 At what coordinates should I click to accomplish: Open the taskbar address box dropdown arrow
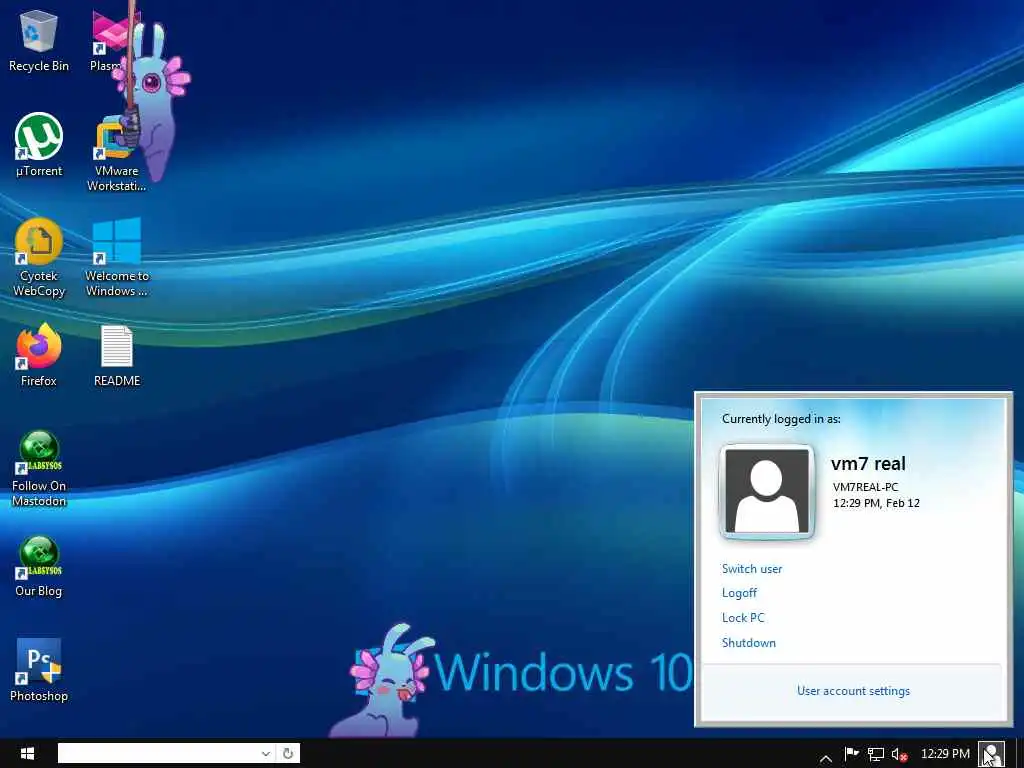coord(266,753)
